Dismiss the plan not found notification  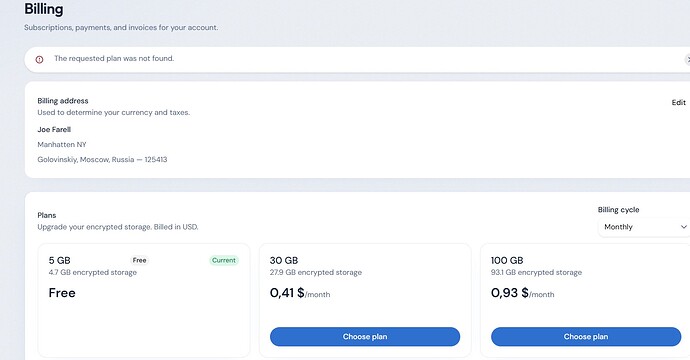point(687,59)
